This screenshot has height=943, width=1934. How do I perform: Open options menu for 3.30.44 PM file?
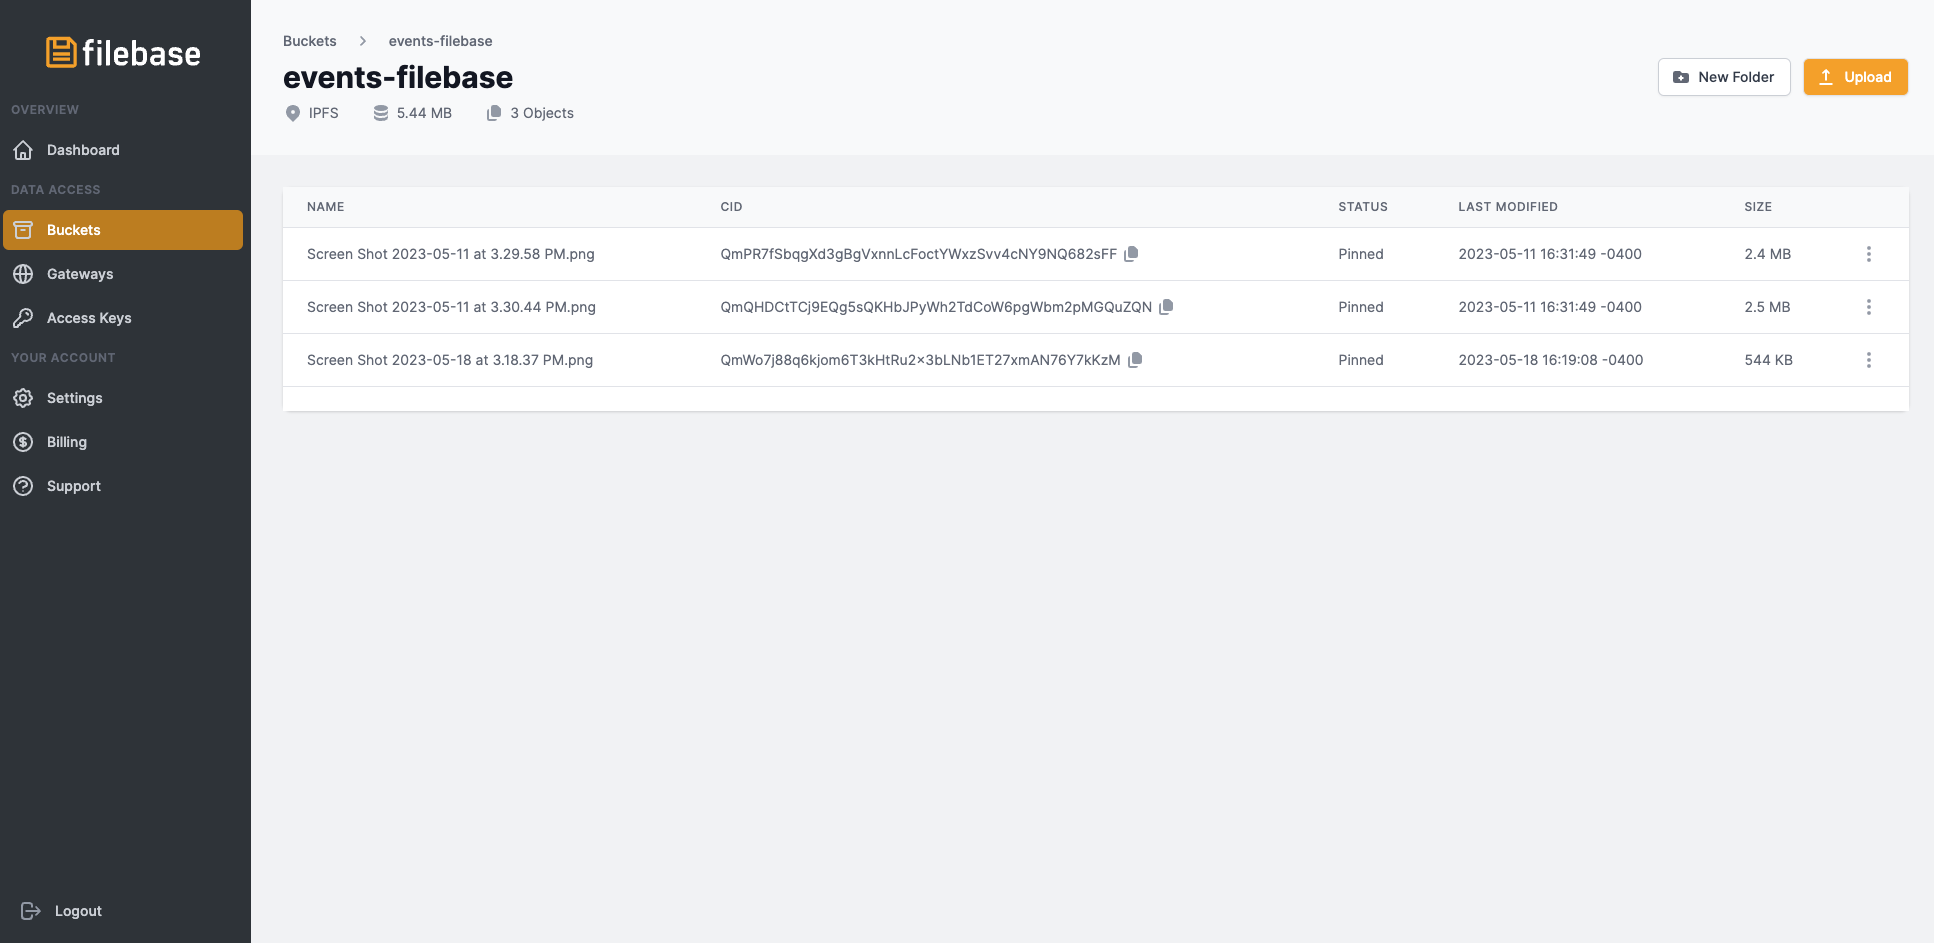1868,307
